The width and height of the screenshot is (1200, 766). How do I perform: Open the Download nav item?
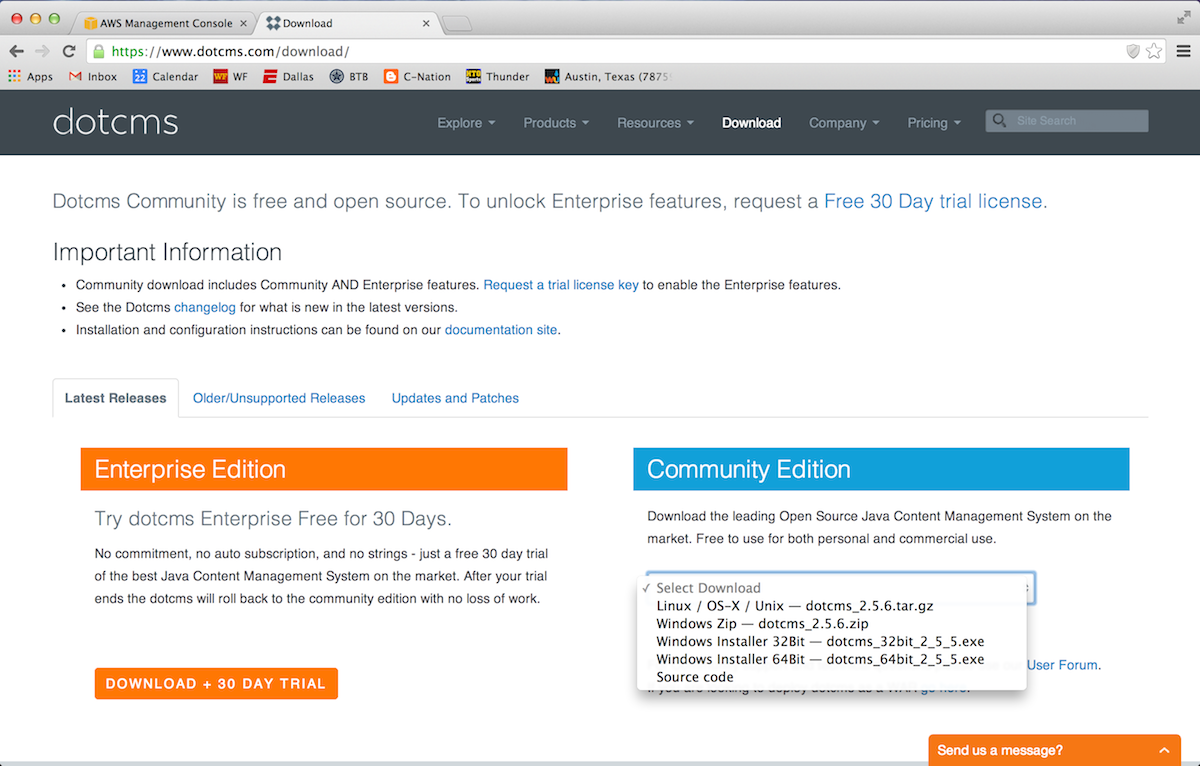coord(751,123)
